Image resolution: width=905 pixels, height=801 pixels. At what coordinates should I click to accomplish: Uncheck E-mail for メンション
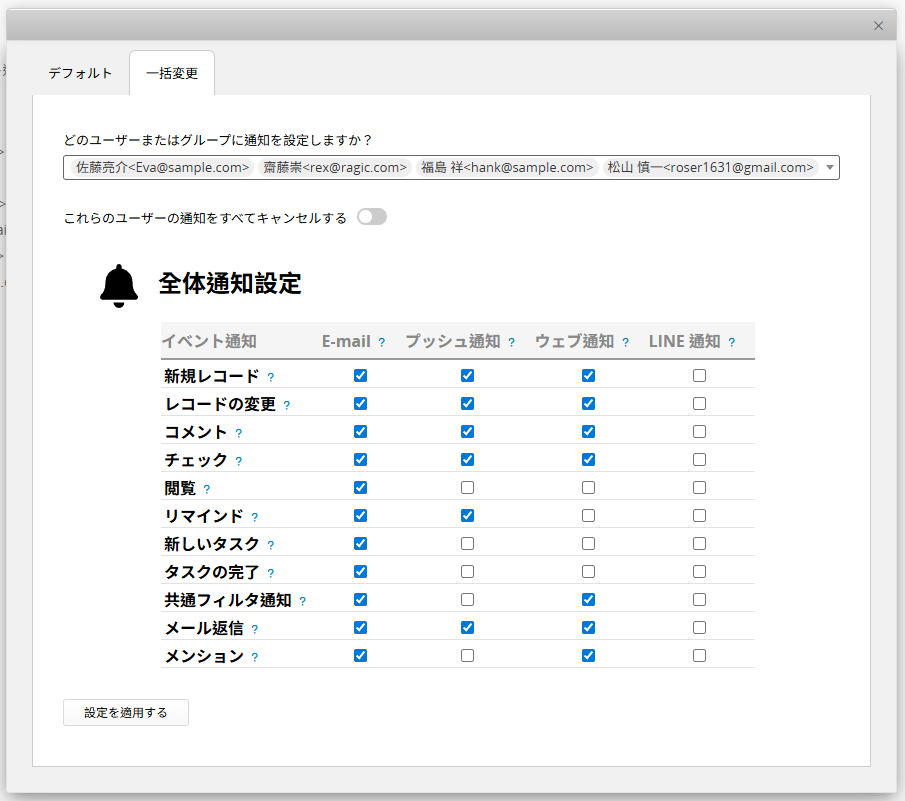coord(361,656)
